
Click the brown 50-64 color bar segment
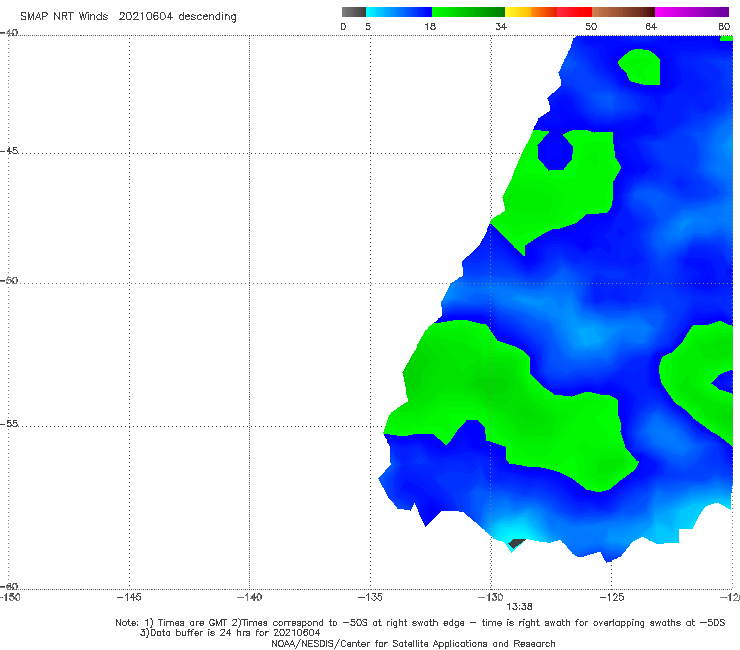point(623,12)
